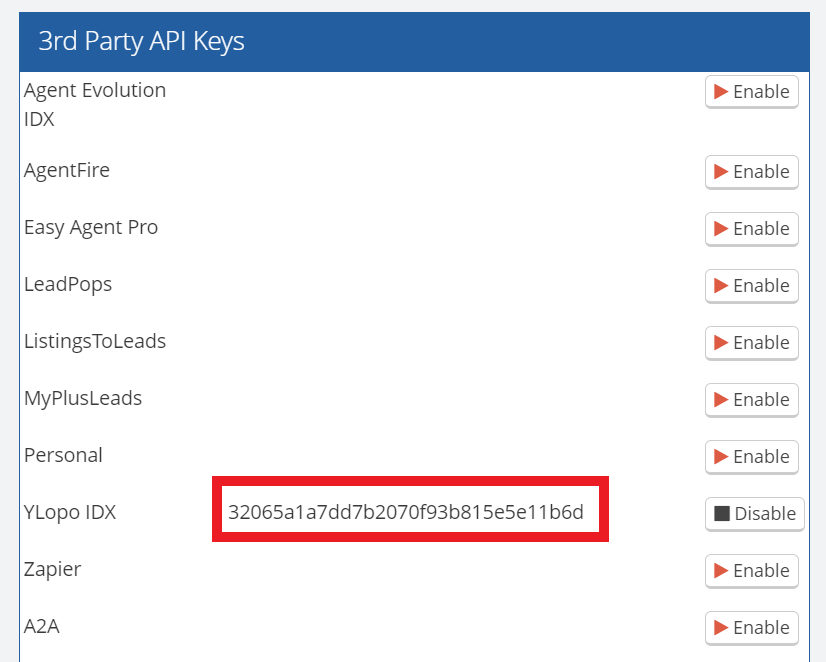Viewport: 826px width, 662px height.
Task: Click the dark square stop icon on YLopo IDX Disable button
Action: 720,514
